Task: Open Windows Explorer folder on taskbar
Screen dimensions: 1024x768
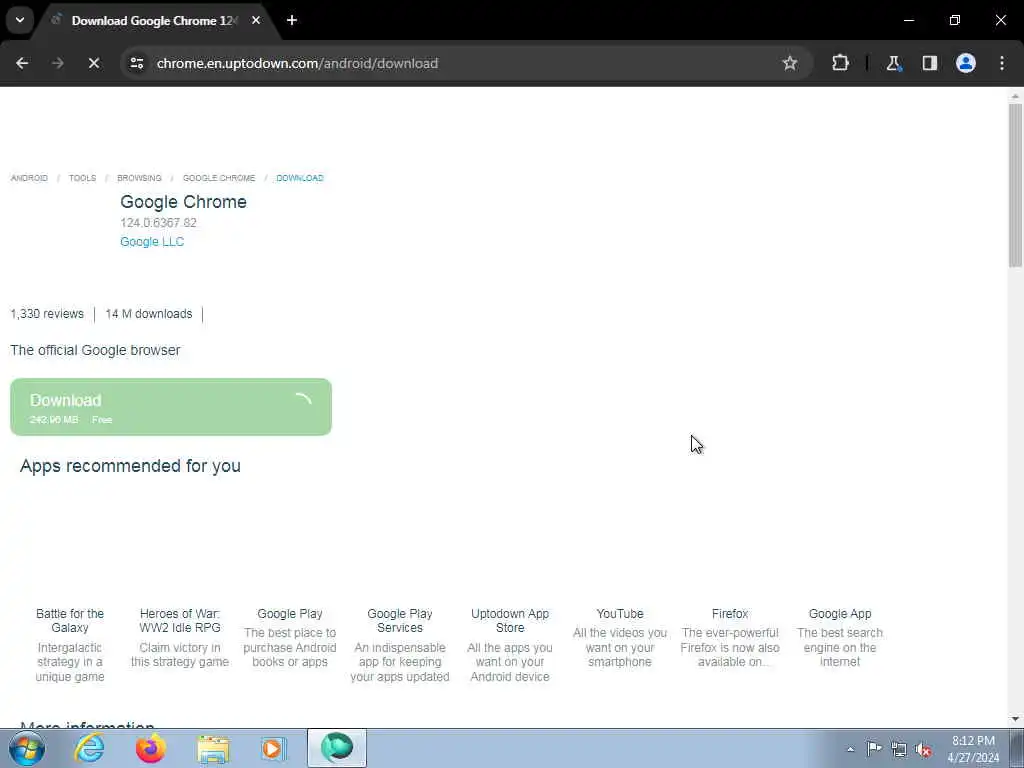Action: [213, 748]
